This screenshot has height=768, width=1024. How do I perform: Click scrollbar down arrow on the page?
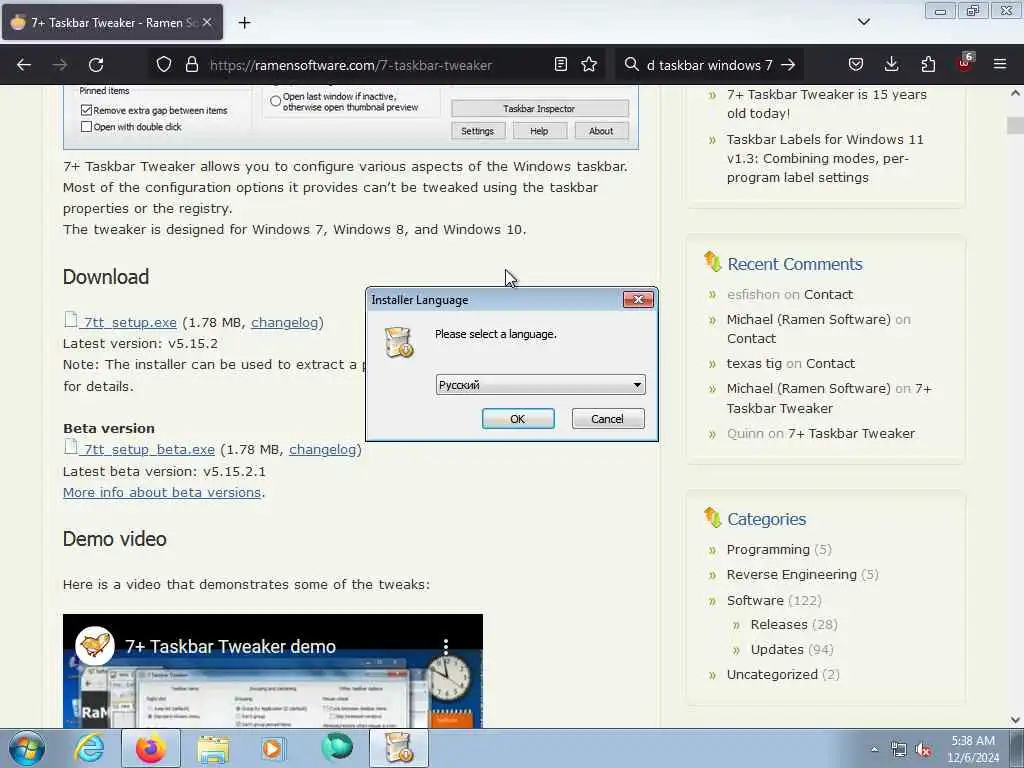(x=1016, y=720)
